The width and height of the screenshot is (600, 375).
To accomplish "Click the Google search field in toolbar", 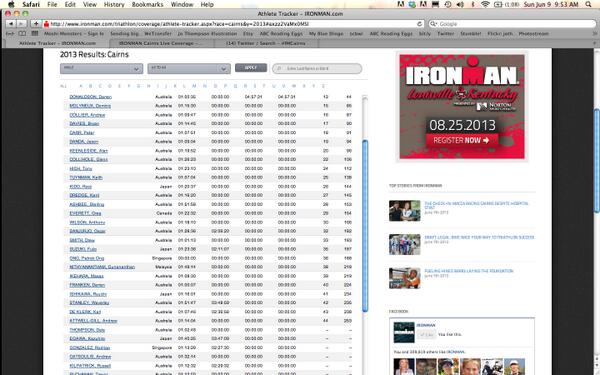I will (512, 24).
